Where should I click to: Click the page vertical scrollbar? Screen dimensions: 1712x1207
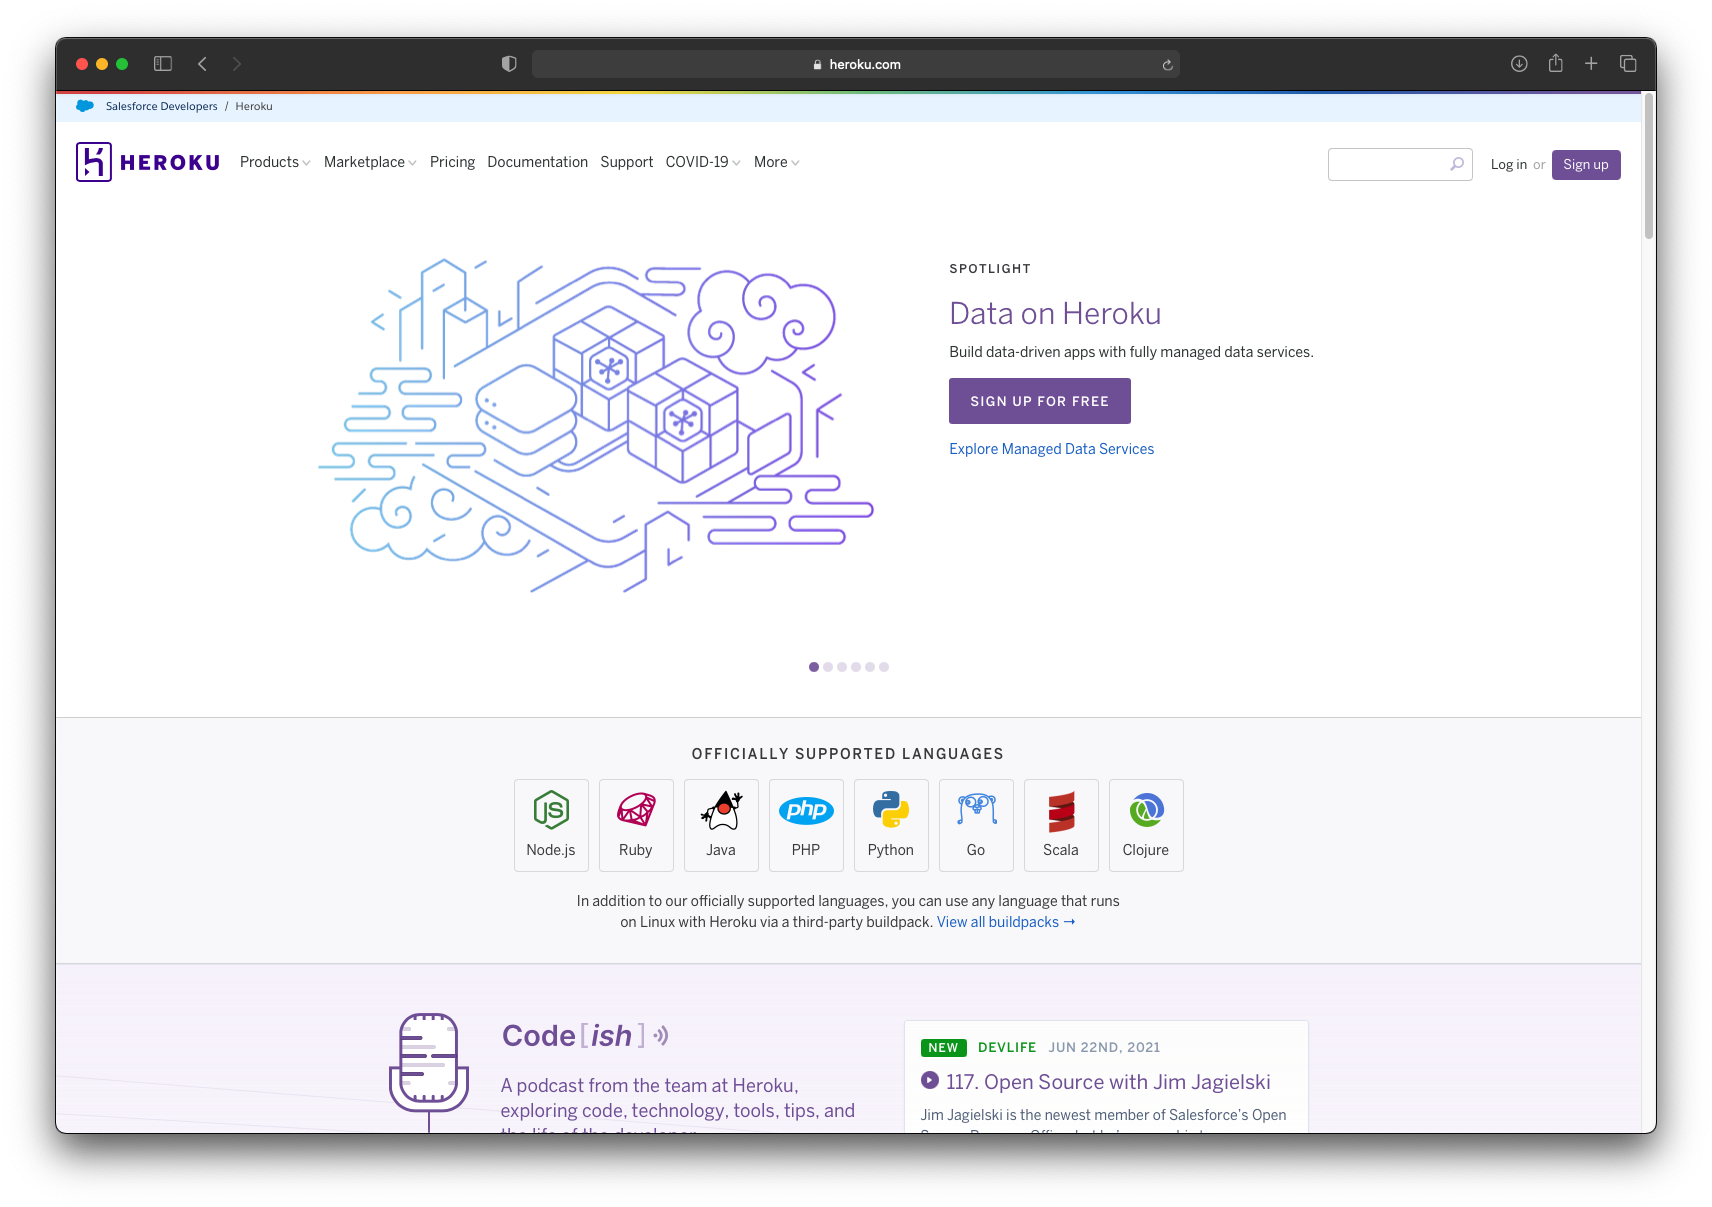point(1649,165)
